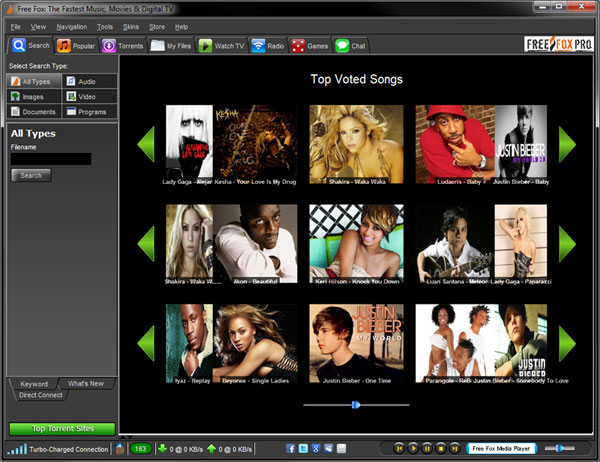Select All Types search type
The width and height of the screenshot is (600, 462).
point(34,82)
